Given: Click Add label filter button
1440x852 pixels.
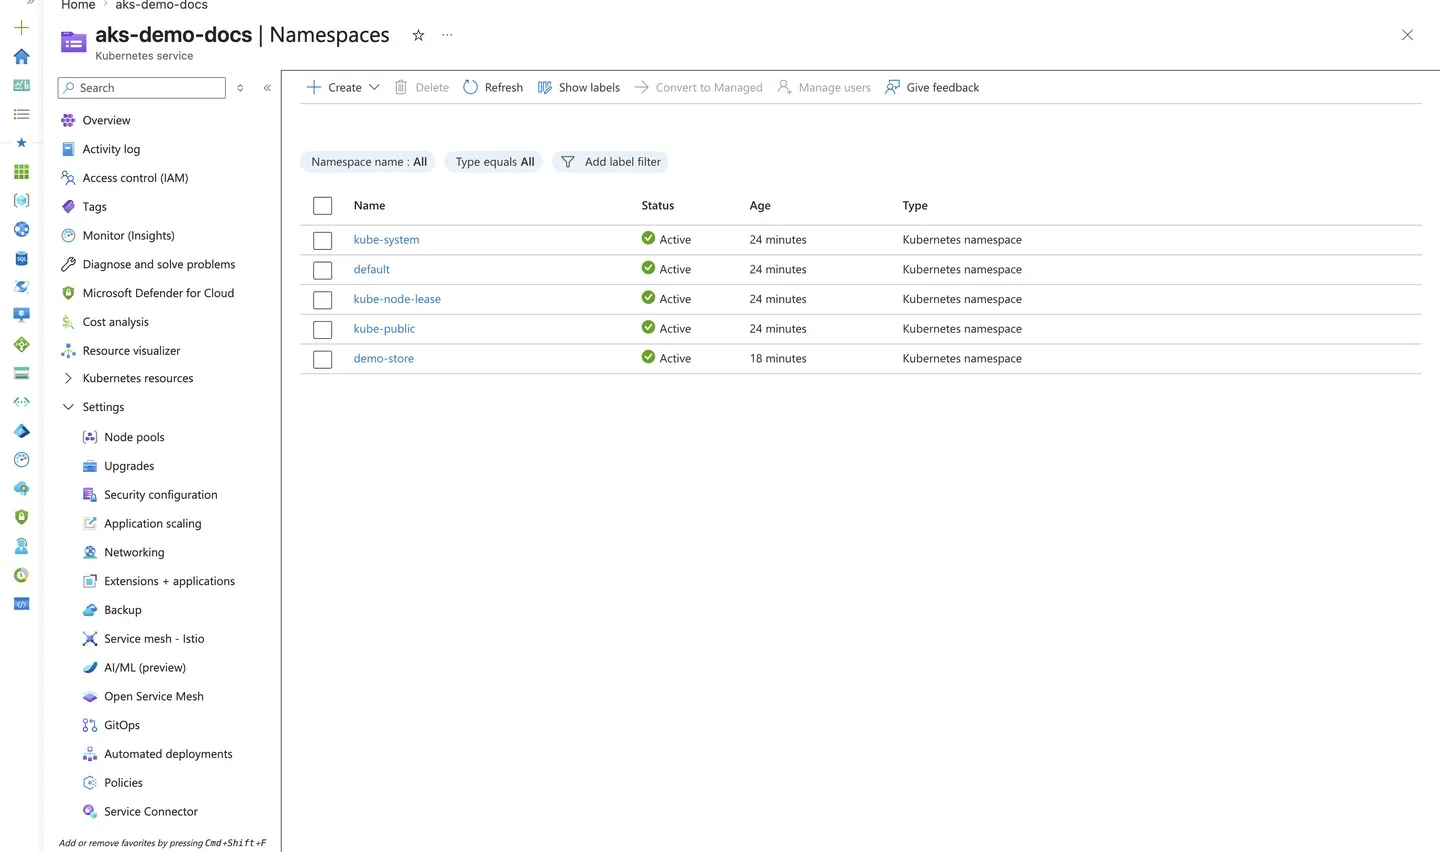Looking at the screenshot, I should click(610, 162).
